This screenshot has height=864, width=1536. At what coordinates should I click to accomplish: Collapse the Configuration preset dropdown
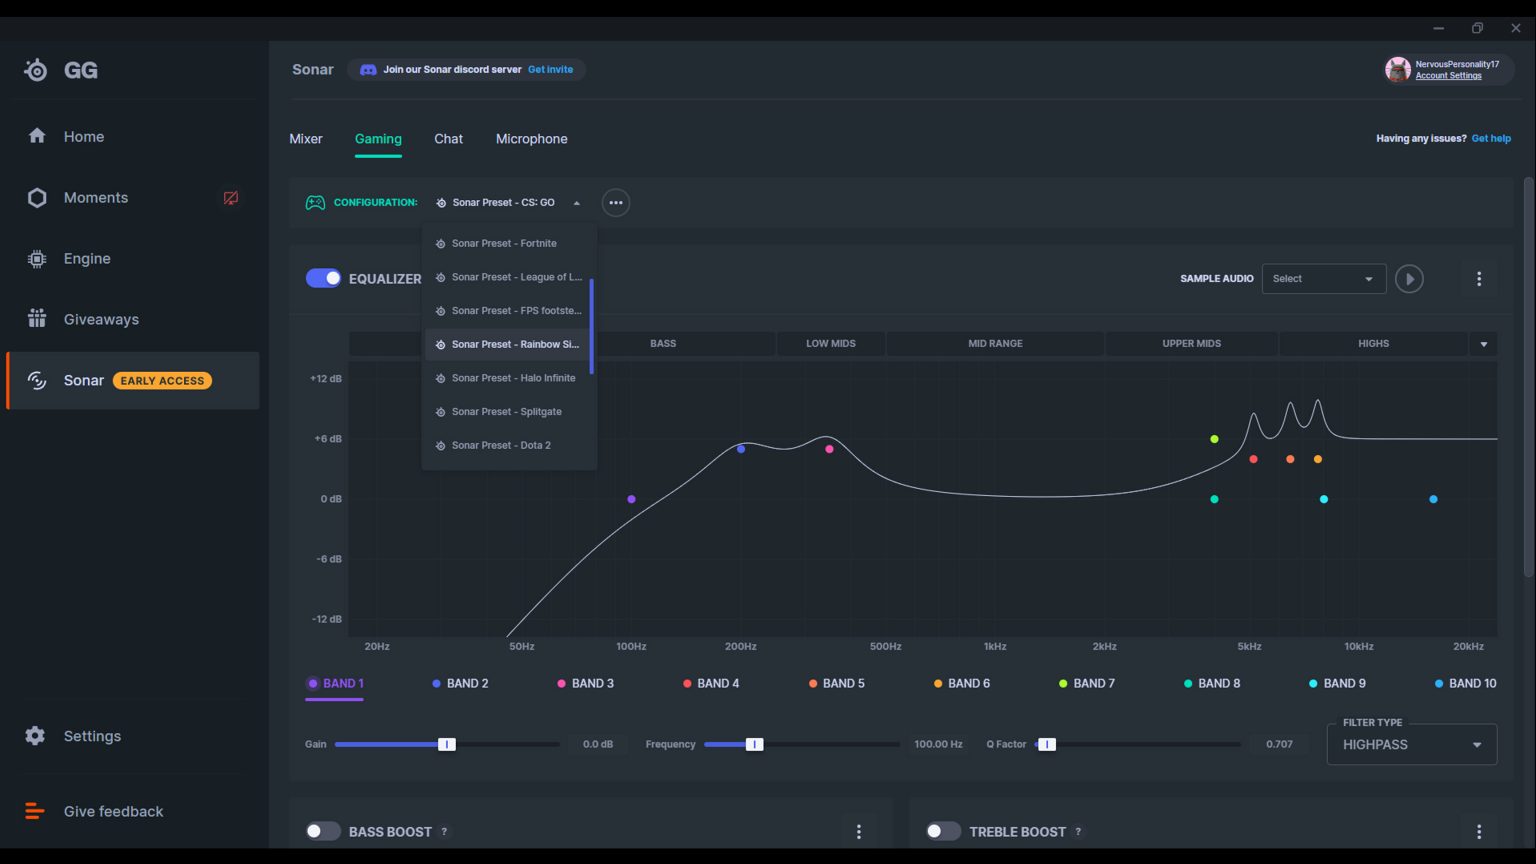[x=509, y=203]
